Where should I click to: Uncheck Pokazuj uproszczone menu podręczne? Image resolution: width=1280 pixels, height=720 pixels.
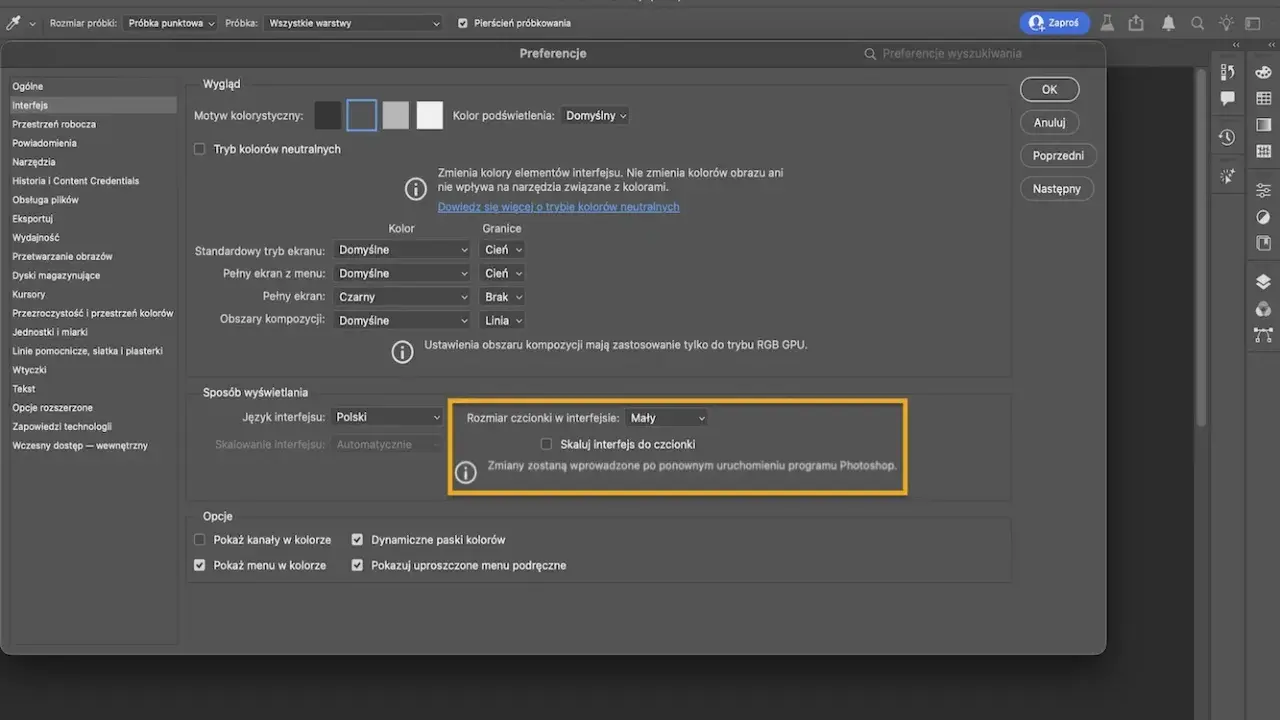[357, 565]
